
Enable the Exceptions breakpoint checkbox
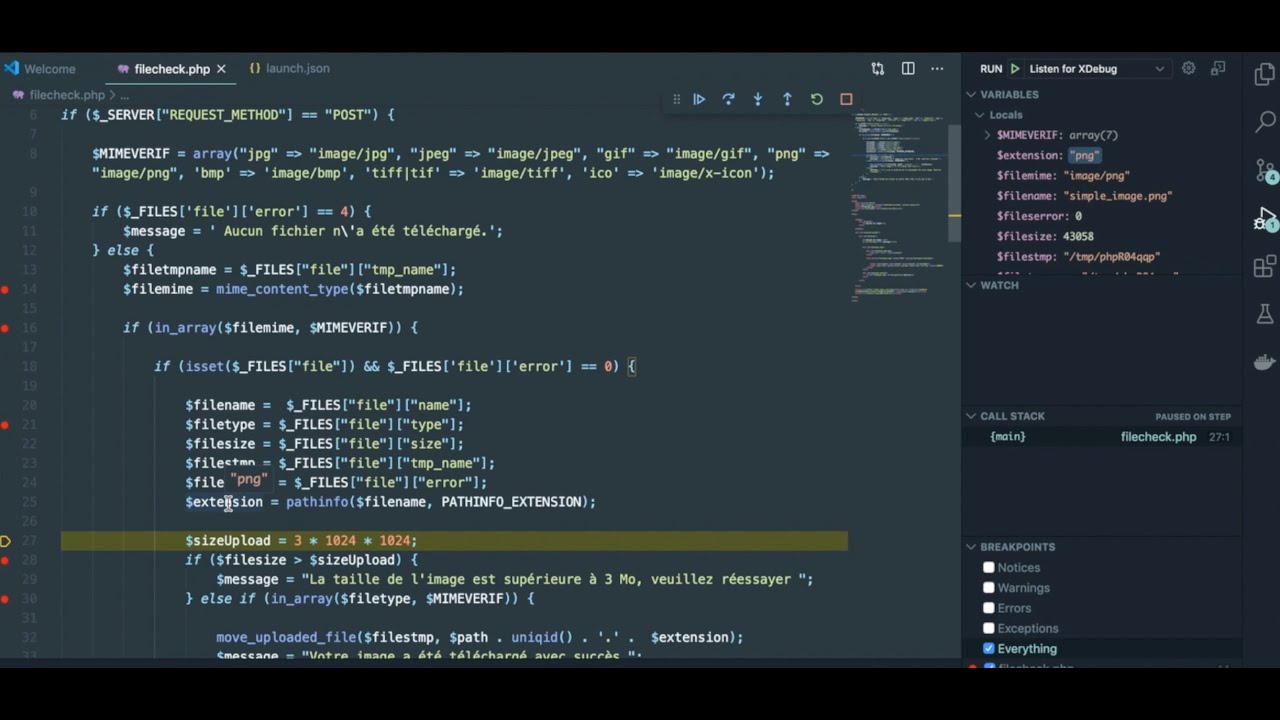point(988,628)
